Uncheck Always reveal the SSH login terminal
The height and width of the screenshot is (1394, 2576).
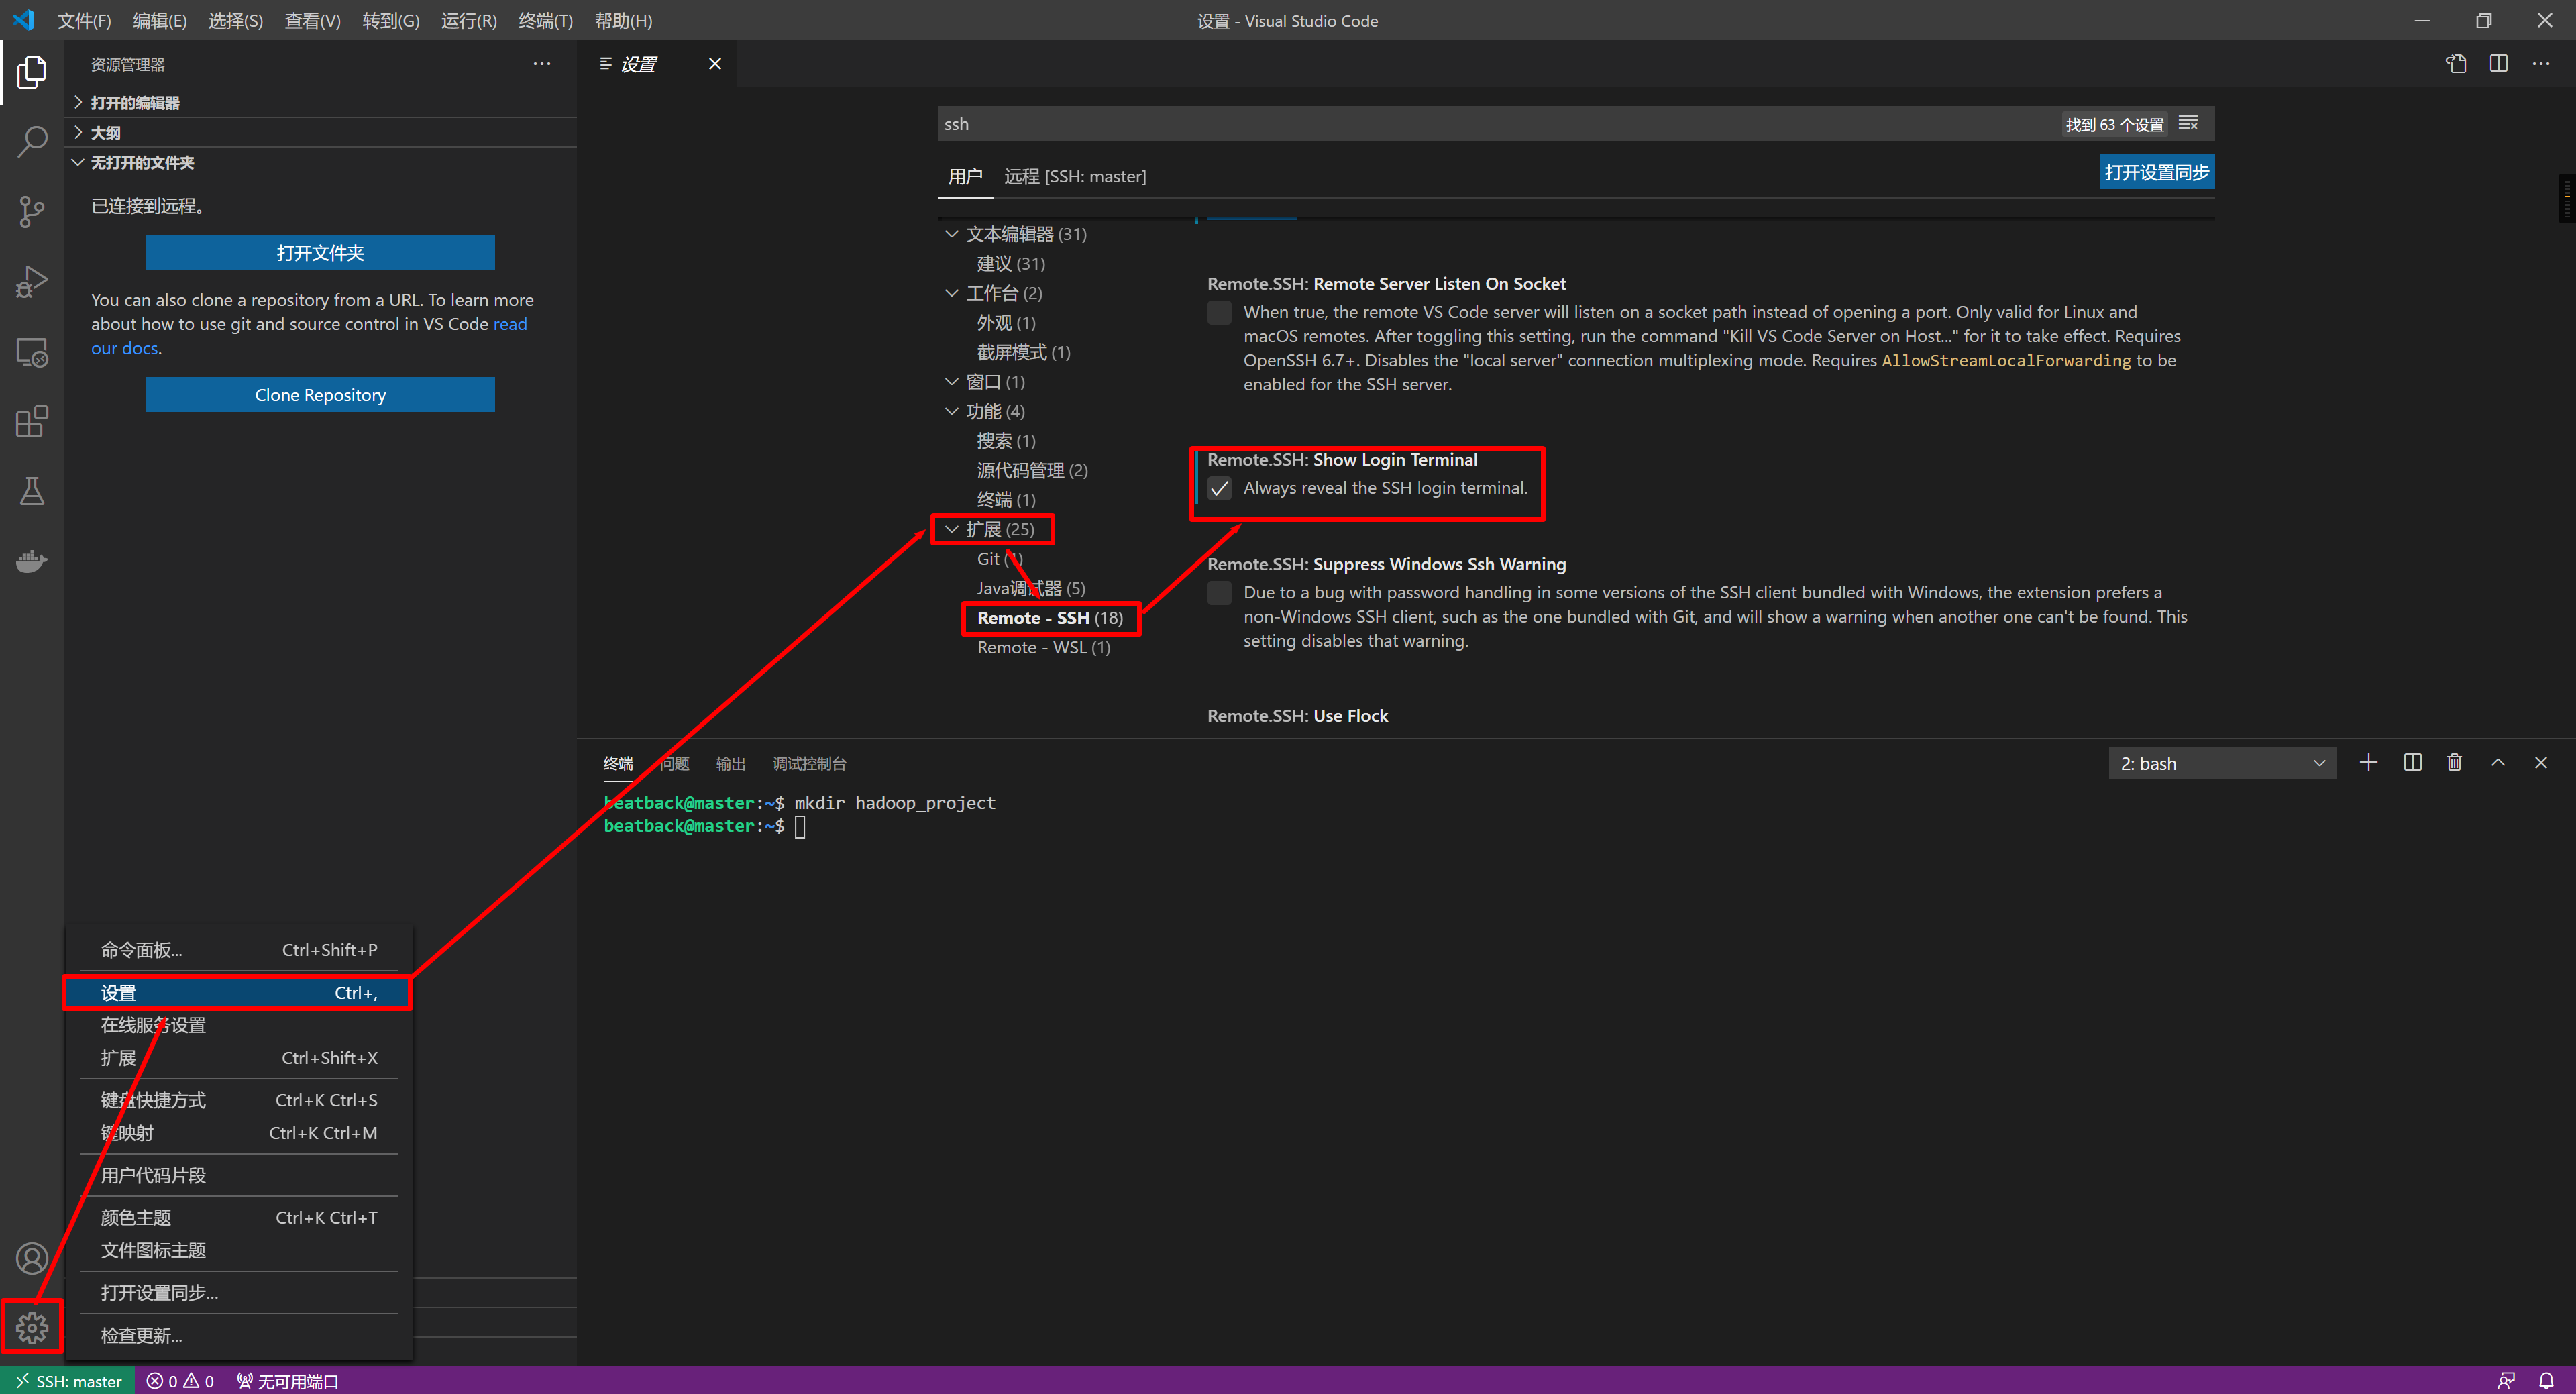1220,488
